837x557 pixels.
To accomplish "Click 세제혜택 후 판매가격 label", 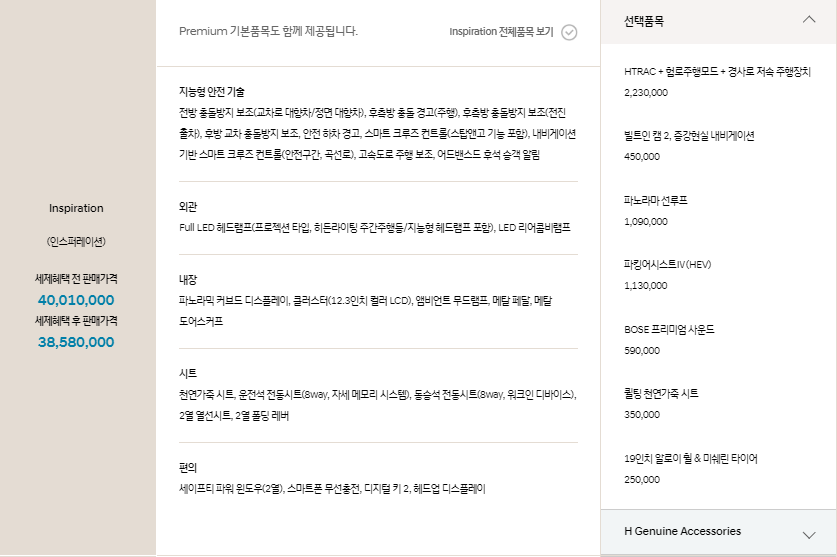I will (76, 321).
